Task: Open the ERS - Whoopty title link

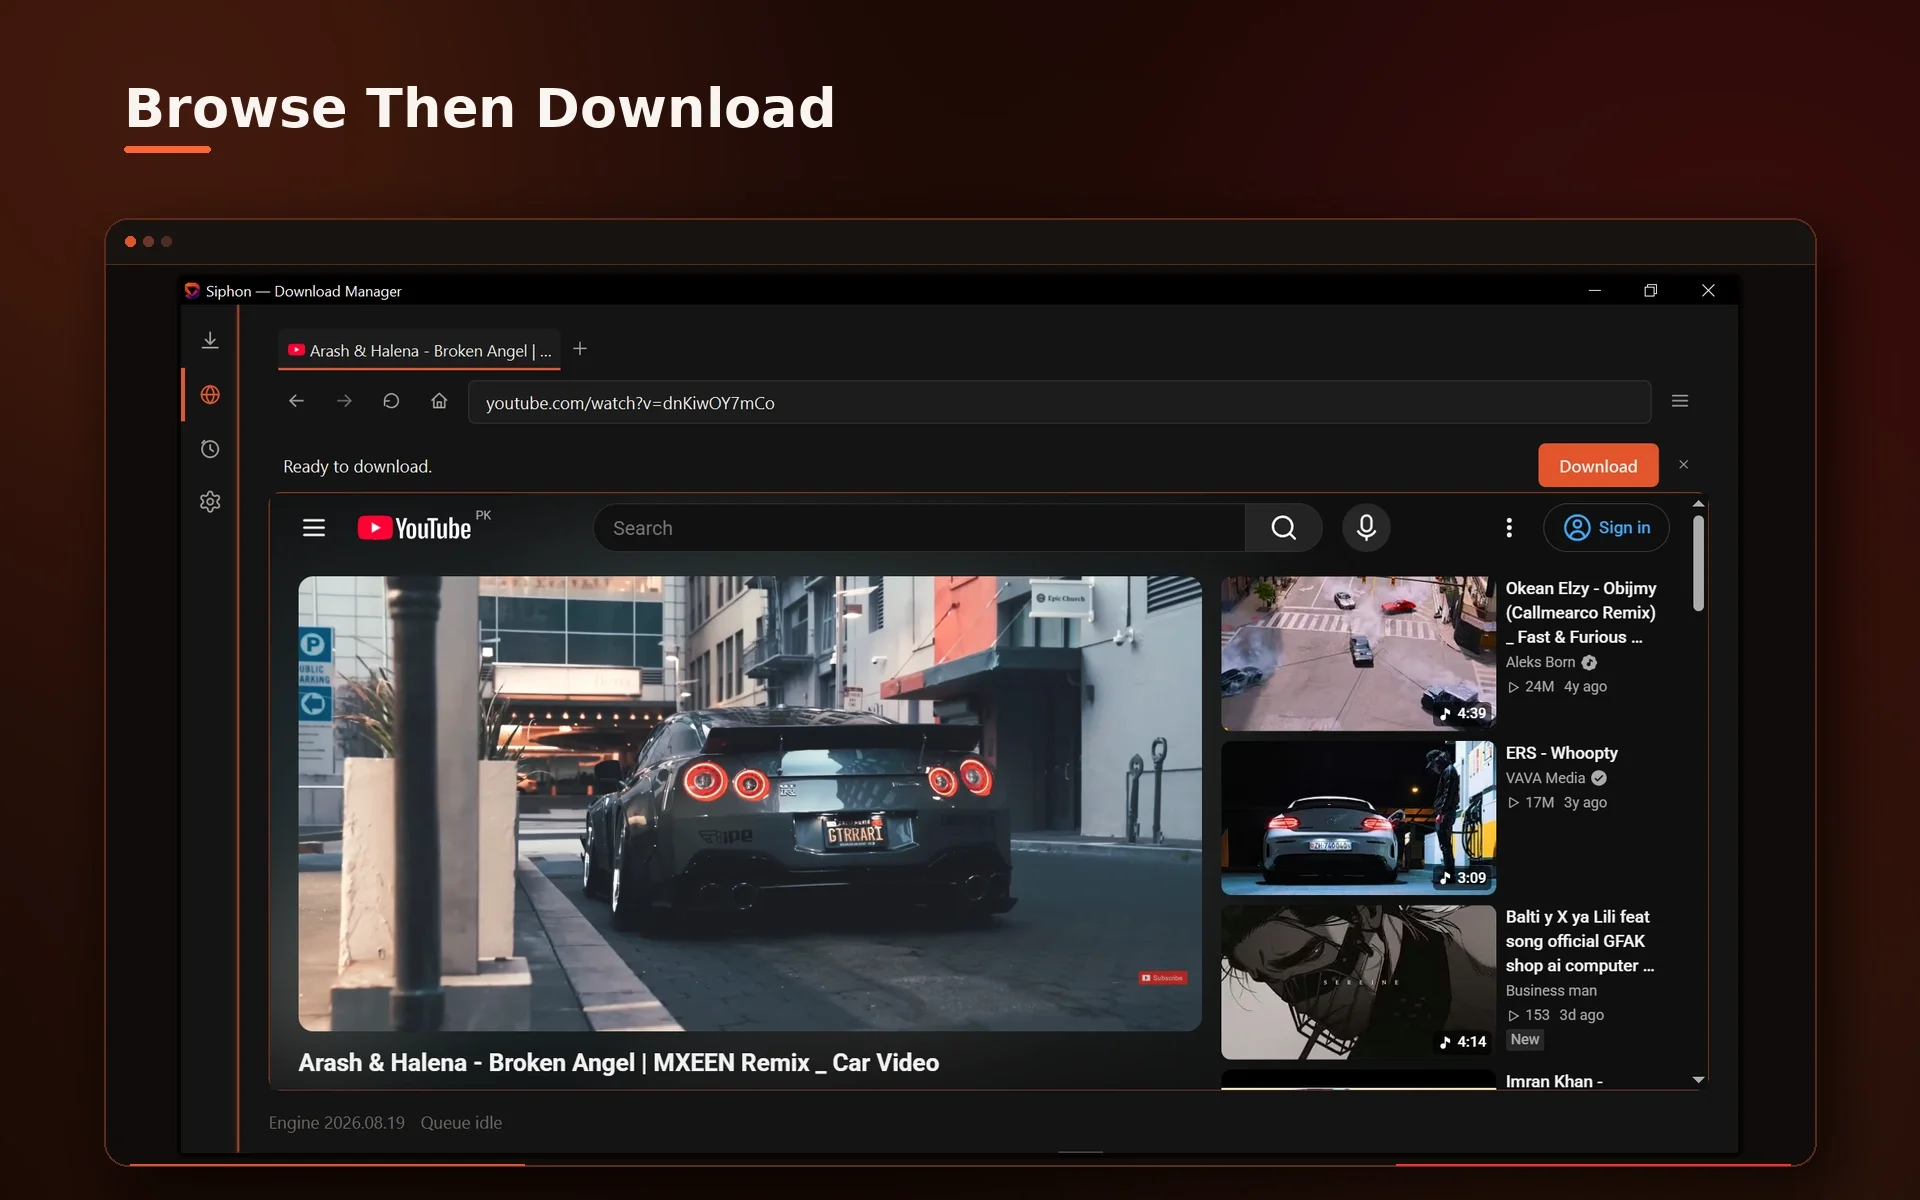Action: [1562, 753]
